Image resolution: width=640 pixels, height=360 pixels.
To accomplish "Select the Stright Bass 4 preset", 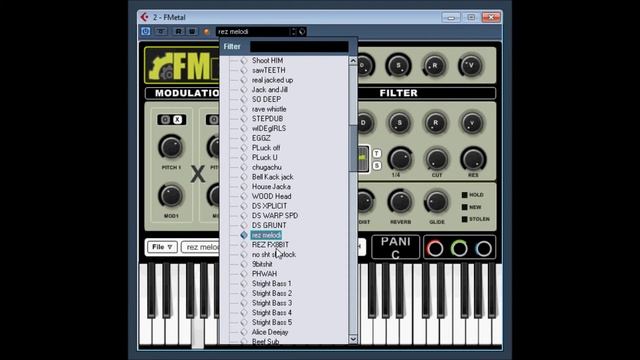I will [x=272, y=313].
